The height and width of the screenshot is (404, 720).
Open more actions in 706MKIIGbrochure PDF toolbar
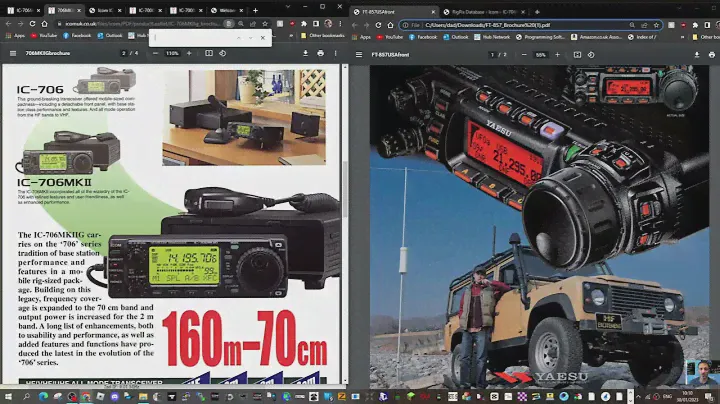pyautogui.click(x=335, y=53)
